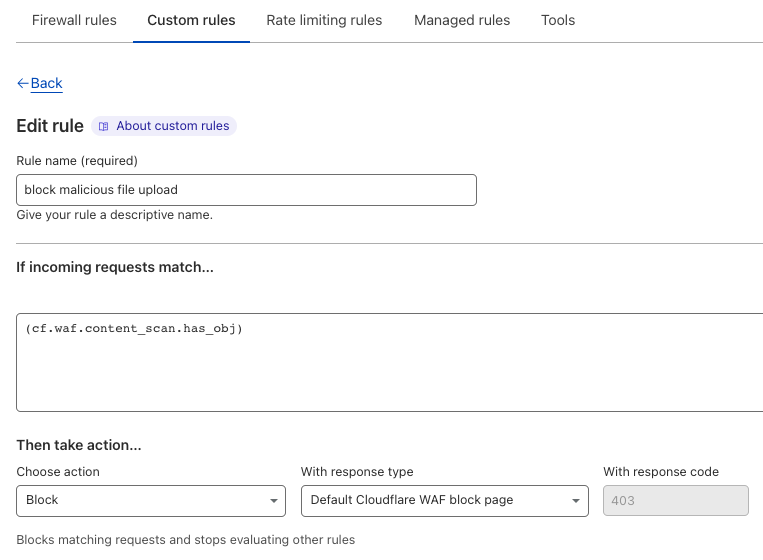
Task: Switch to Rate limiting rules tab
Action: pos(324,20)
